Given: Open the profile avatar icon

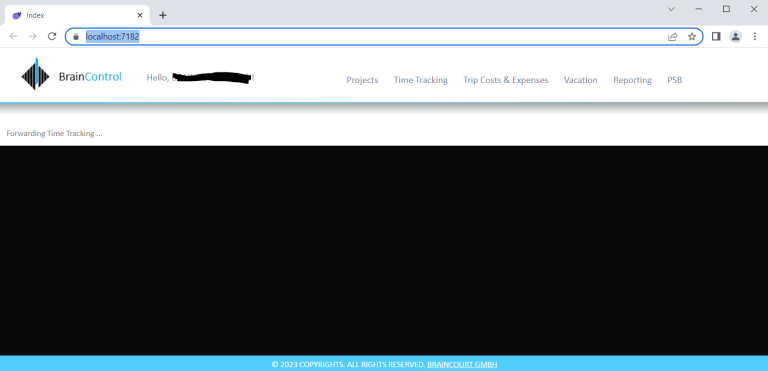Looking at the screenshot, I should point(735,36).
